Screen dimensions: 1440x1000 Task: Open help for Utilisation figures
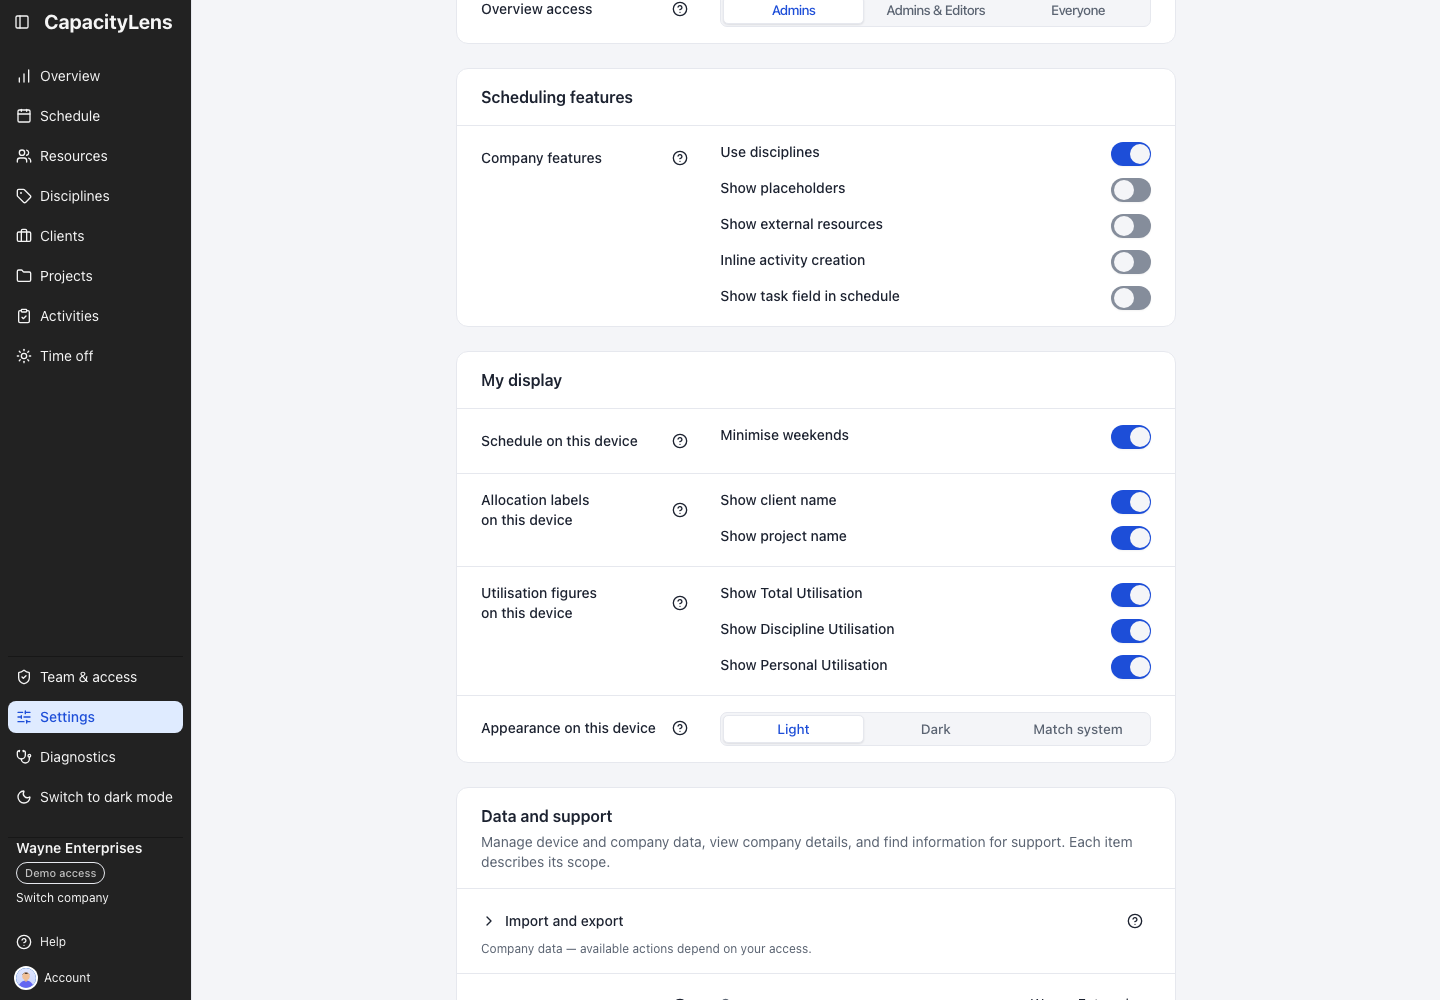coord(680,603)
